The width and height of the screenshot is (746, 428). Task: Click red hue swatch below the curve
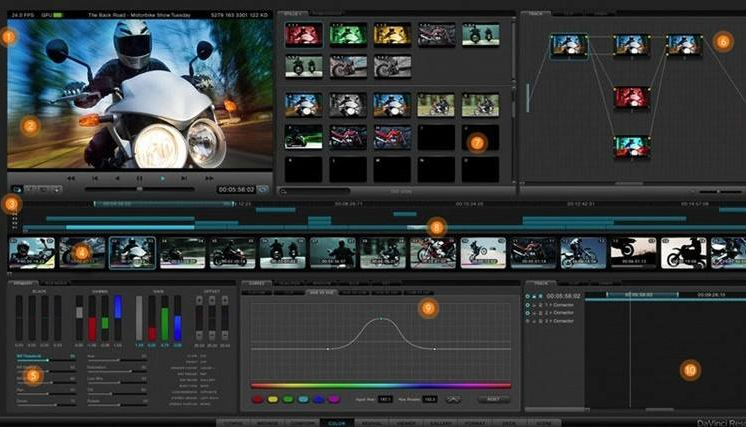257,399
